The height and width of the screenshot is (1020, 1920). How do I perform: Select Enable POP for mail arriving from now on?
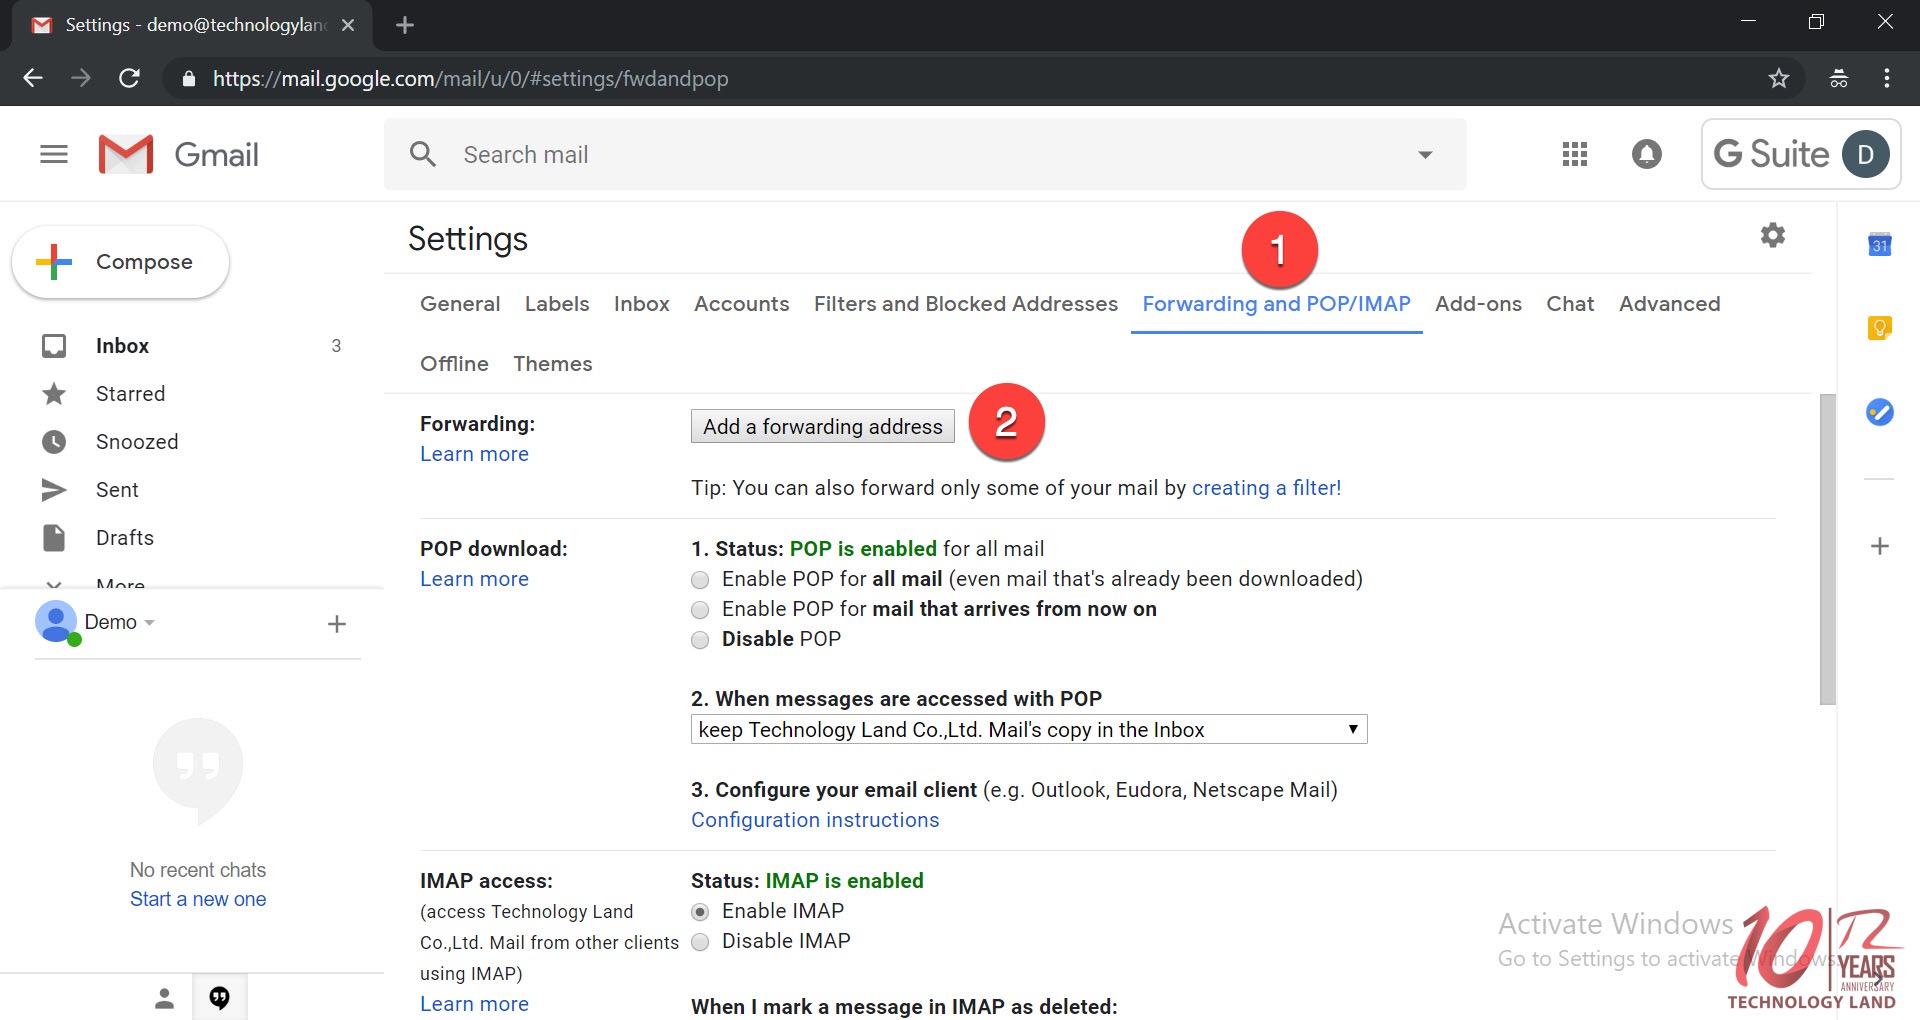(x=700, y=610)
